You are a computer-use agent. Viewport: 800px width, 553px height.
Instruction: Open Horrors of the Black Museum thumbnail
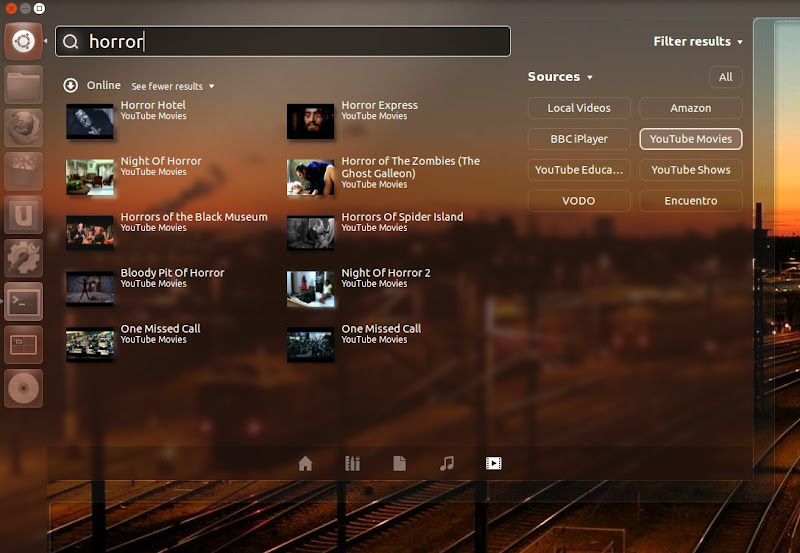click(90, 233)
